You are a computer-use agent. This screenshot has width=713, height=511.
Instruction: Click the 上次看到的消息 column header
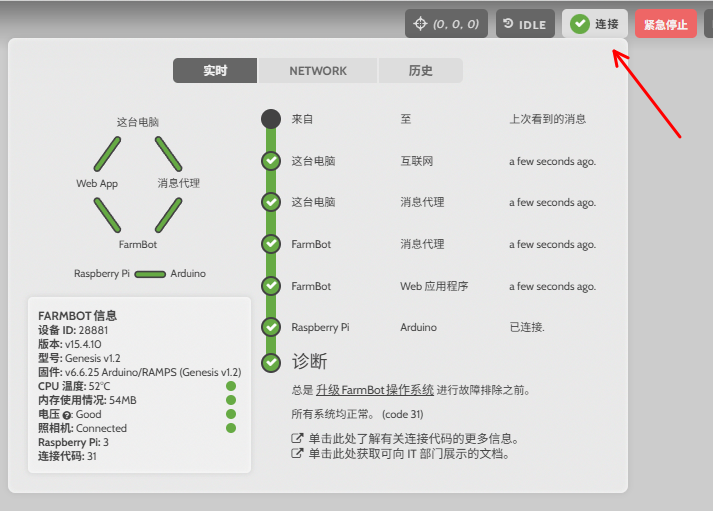coord(547,119)
